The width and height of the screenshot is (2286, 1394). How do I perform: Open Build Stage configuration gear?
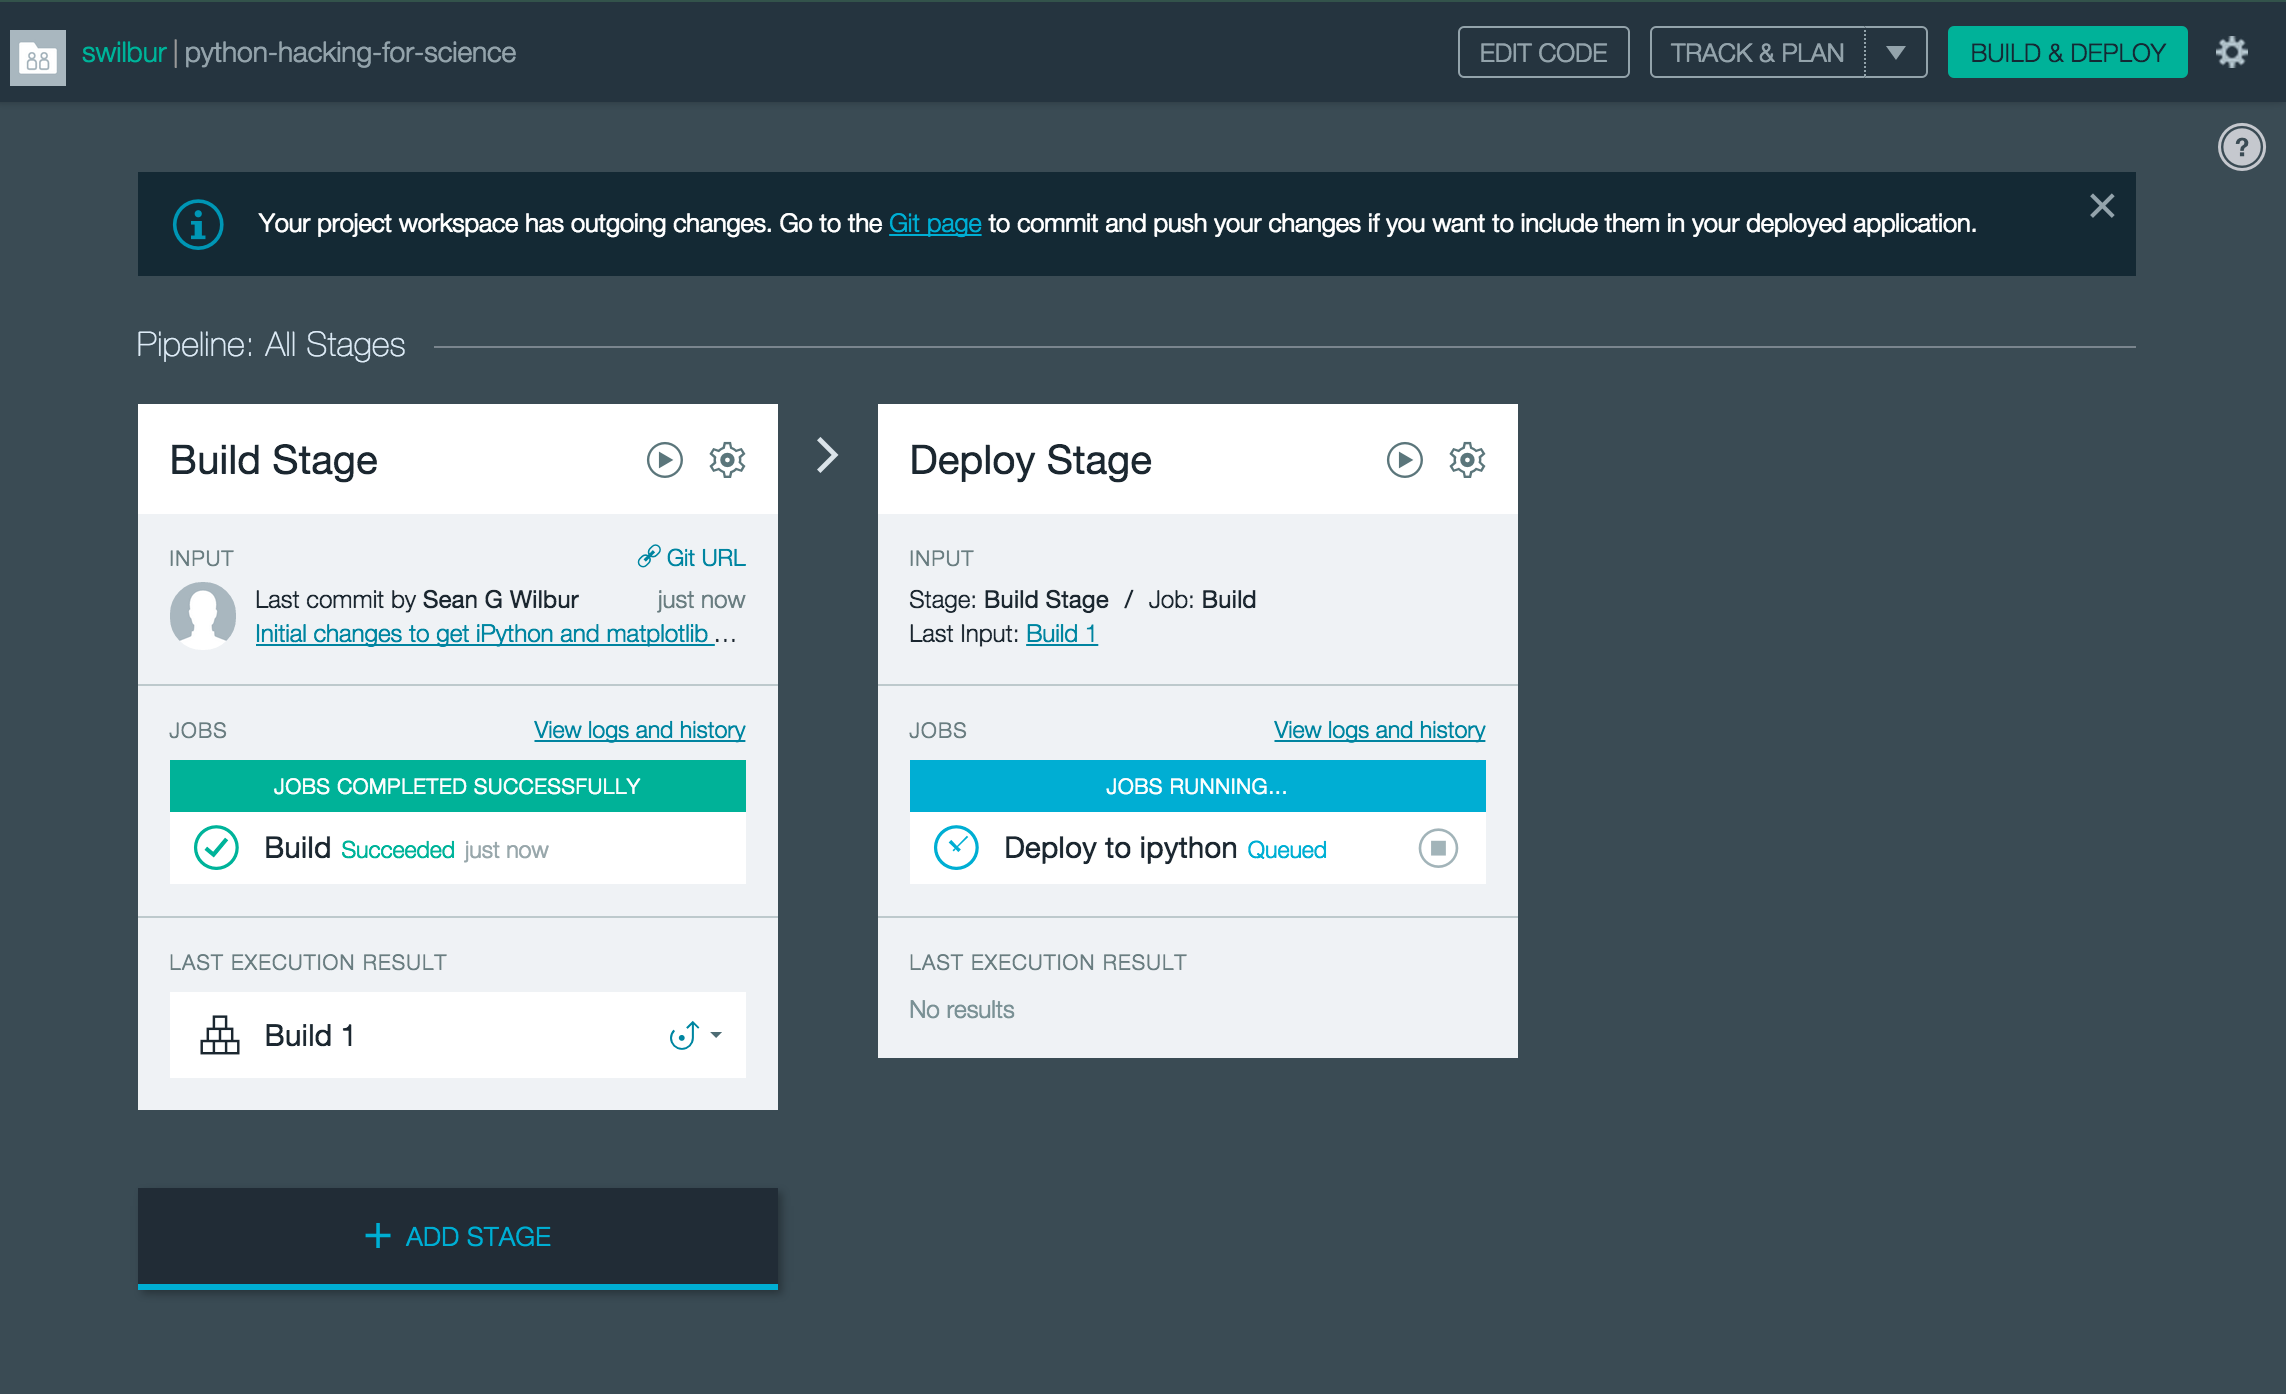pyautogui.click(x=727, y=460)
